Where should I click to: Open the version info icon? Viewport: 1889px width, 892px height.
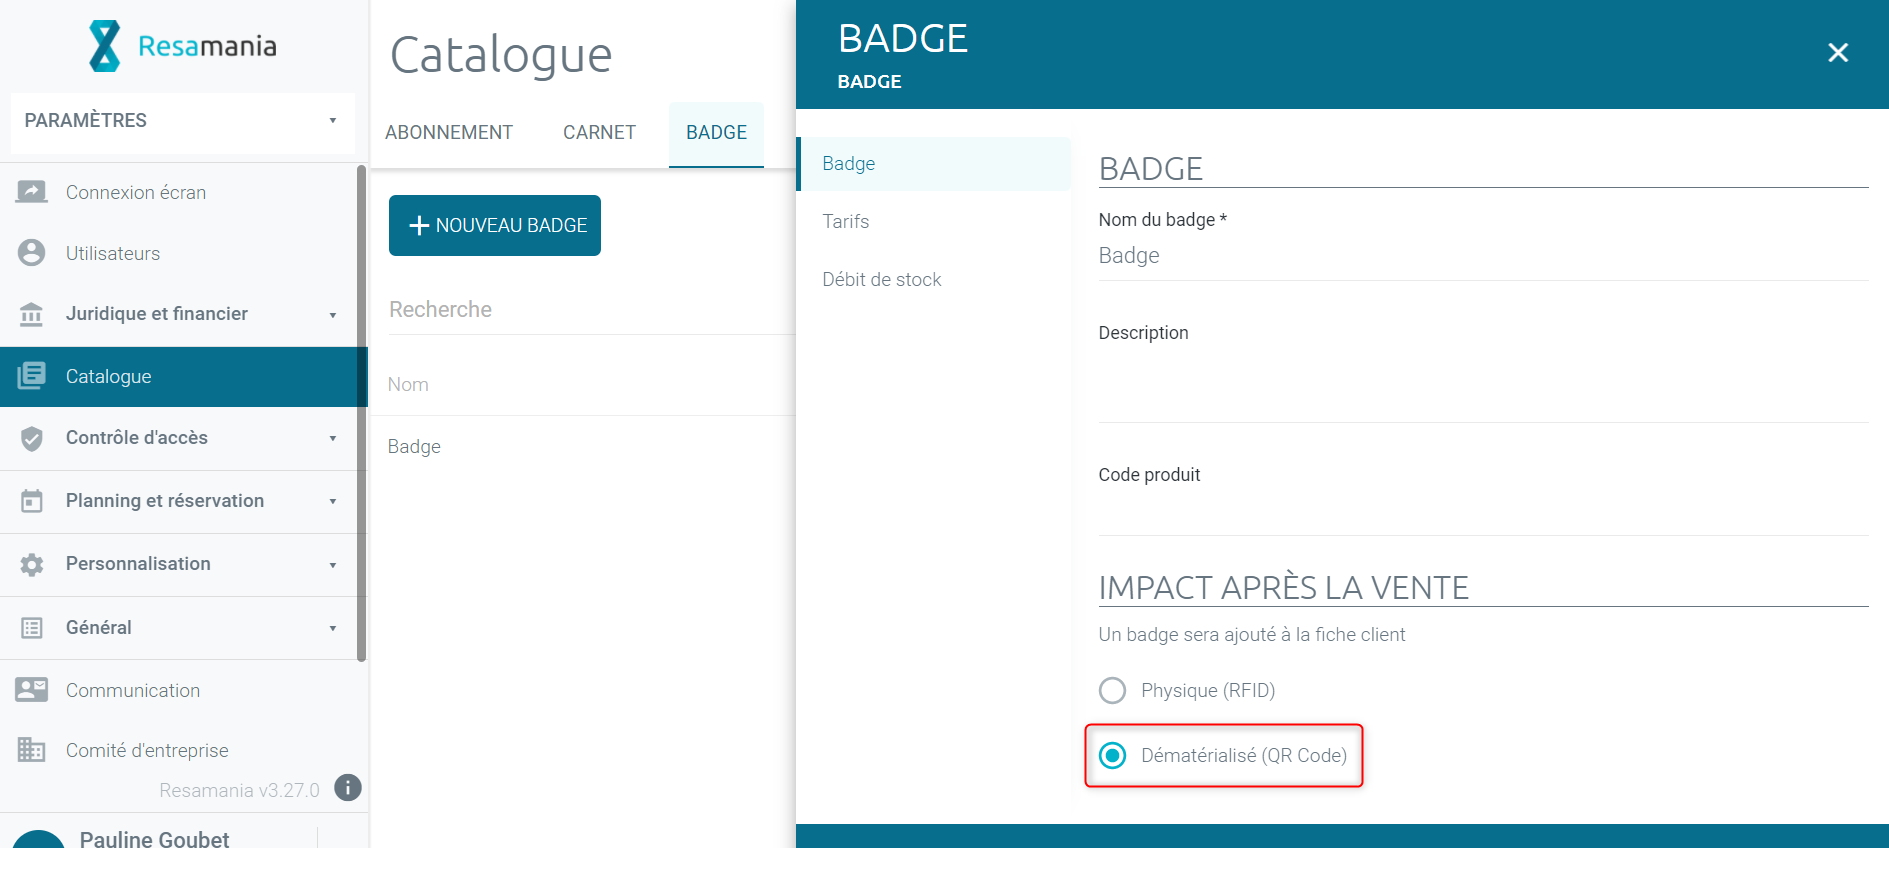347,788
